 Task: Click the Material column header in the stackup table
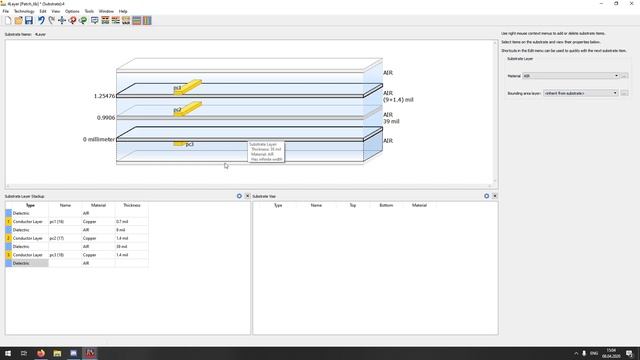click(98, 205)
